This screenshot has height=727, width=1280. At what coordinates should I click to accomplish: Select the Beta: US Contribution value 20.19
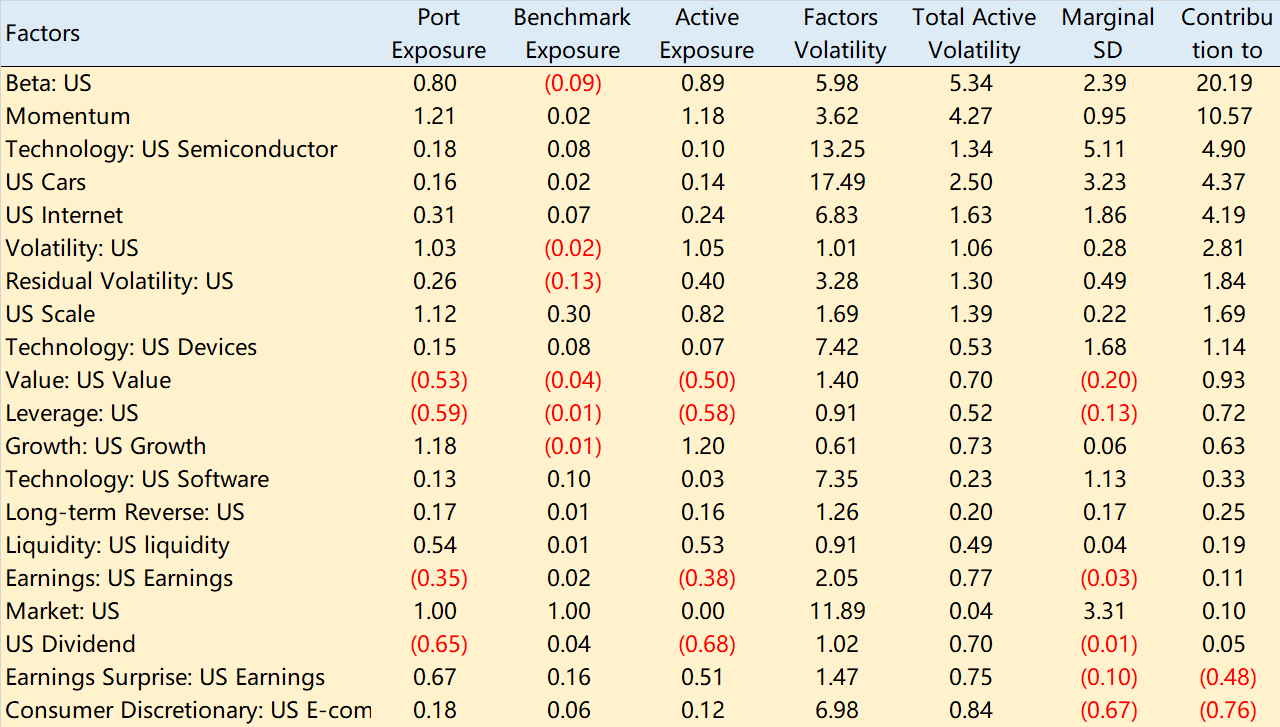1224,83
